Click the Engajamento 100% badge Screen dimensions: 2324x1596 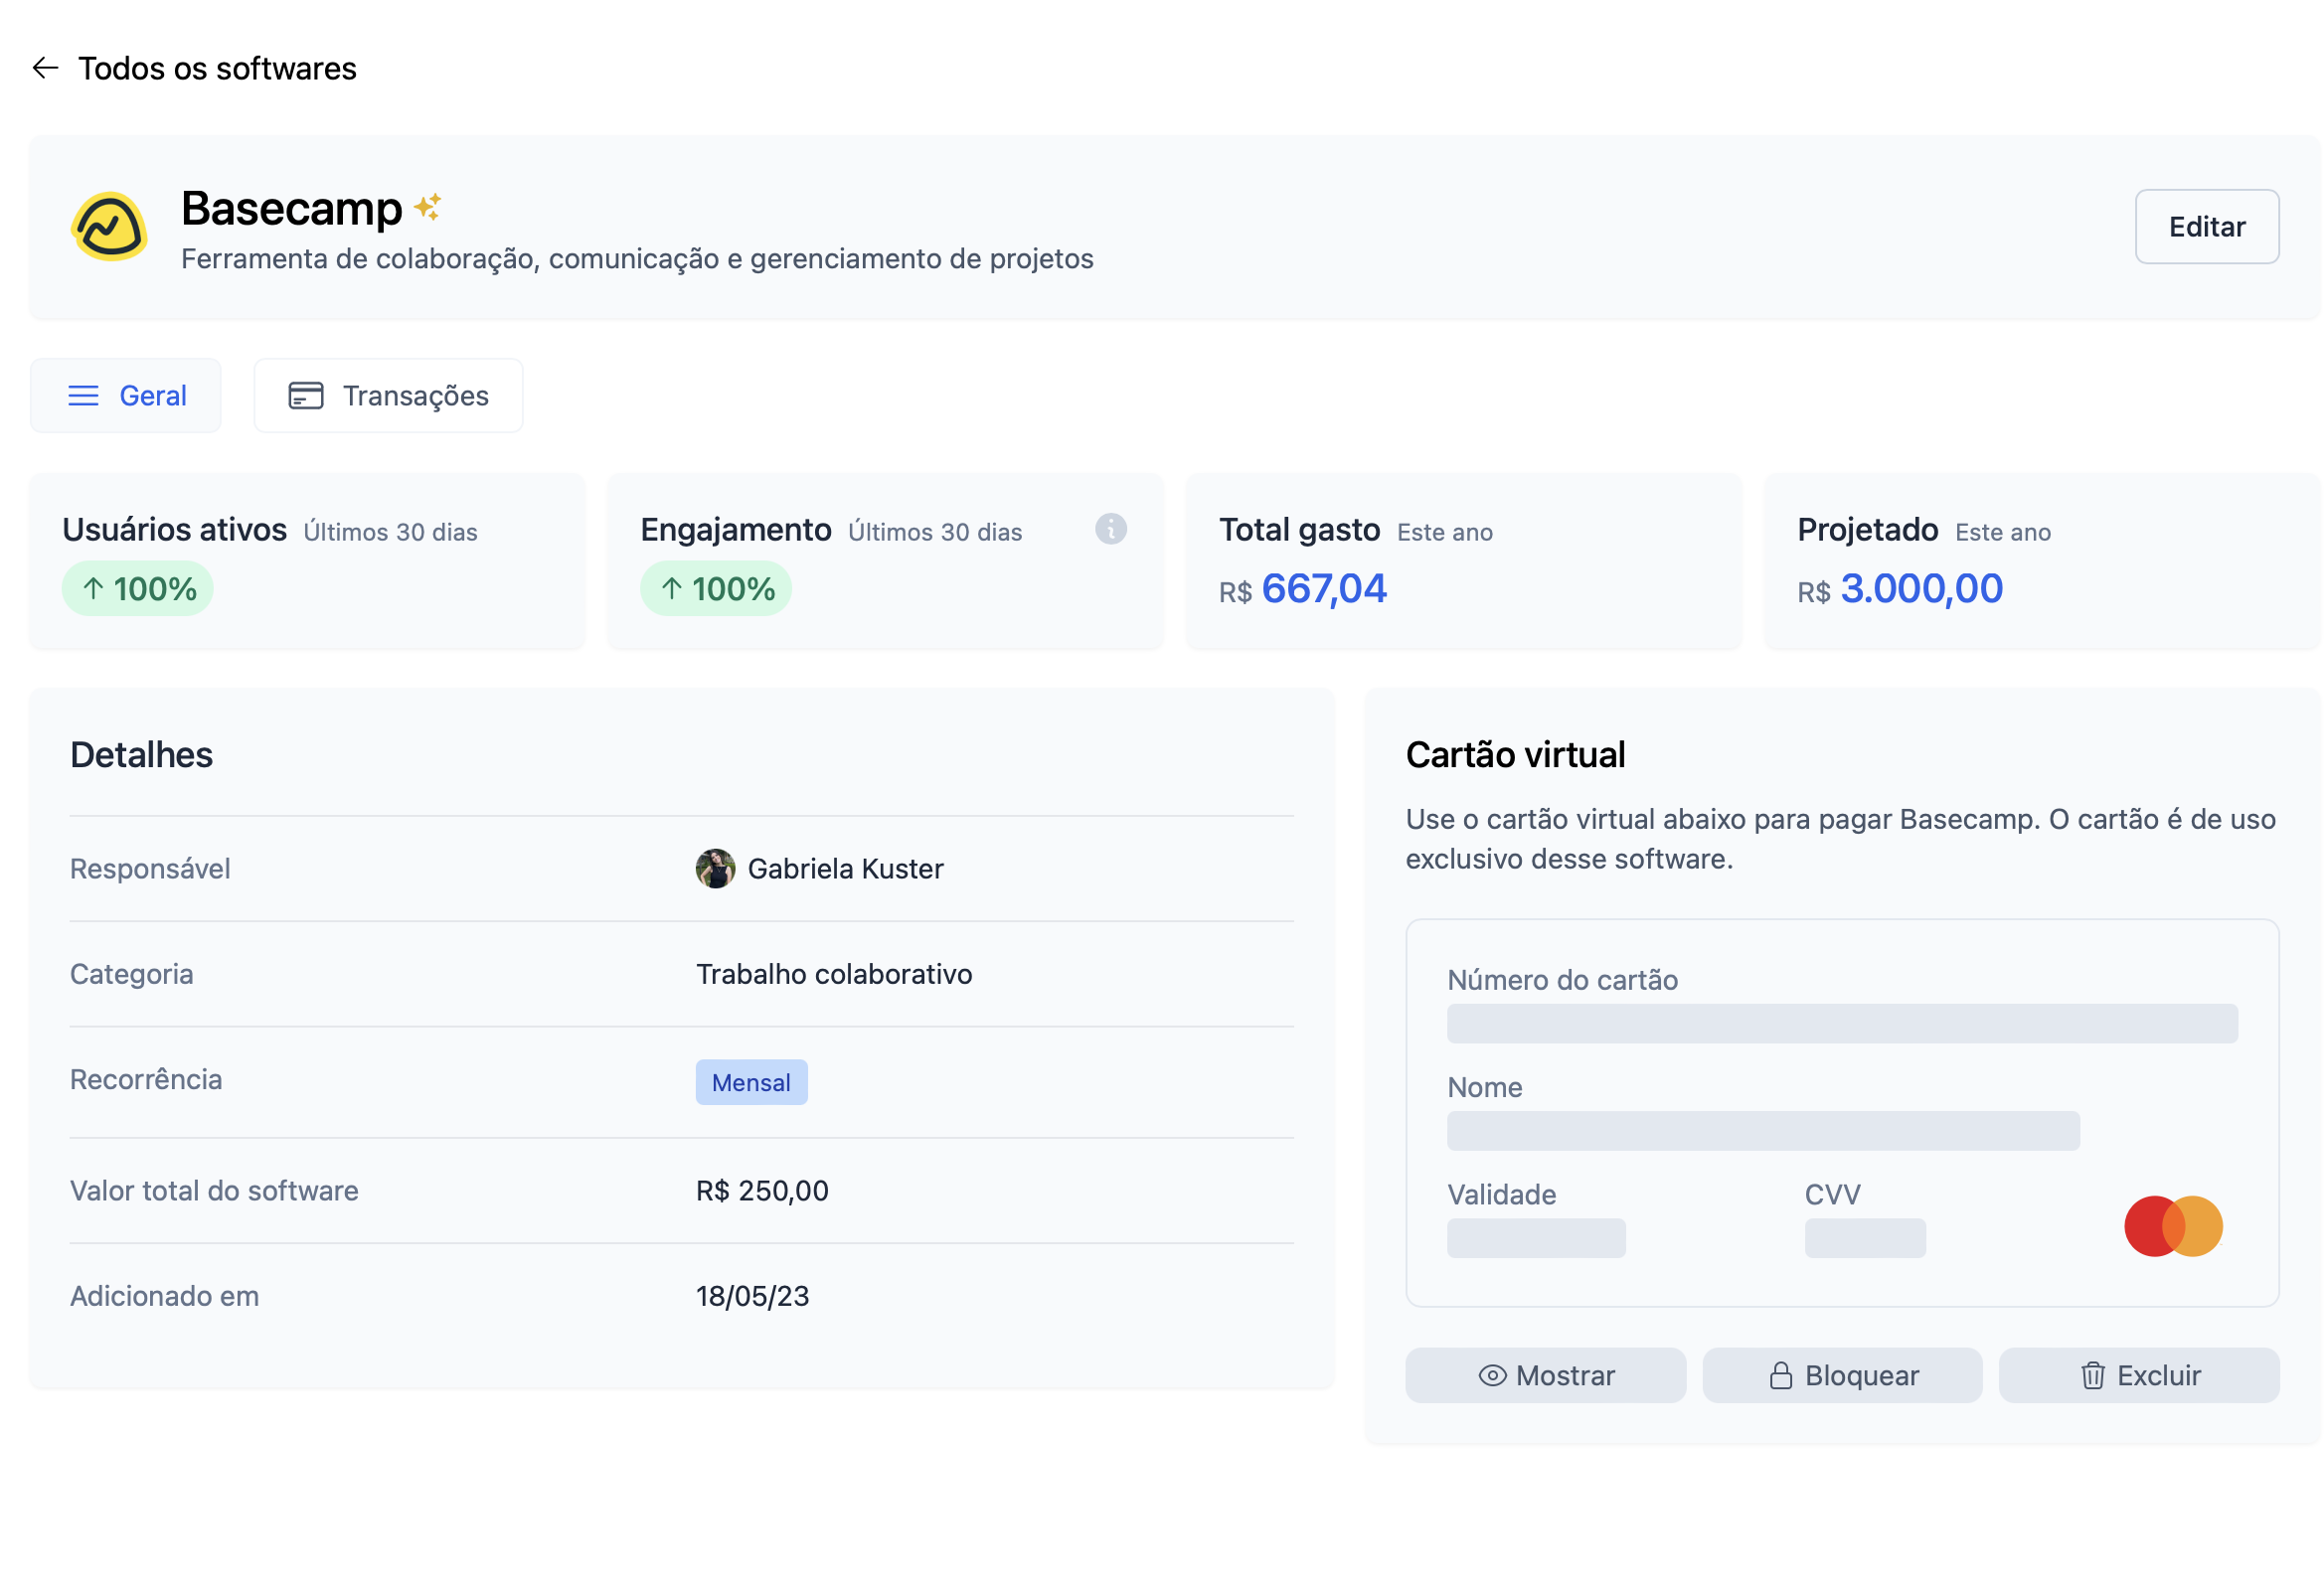pos(716,589)
